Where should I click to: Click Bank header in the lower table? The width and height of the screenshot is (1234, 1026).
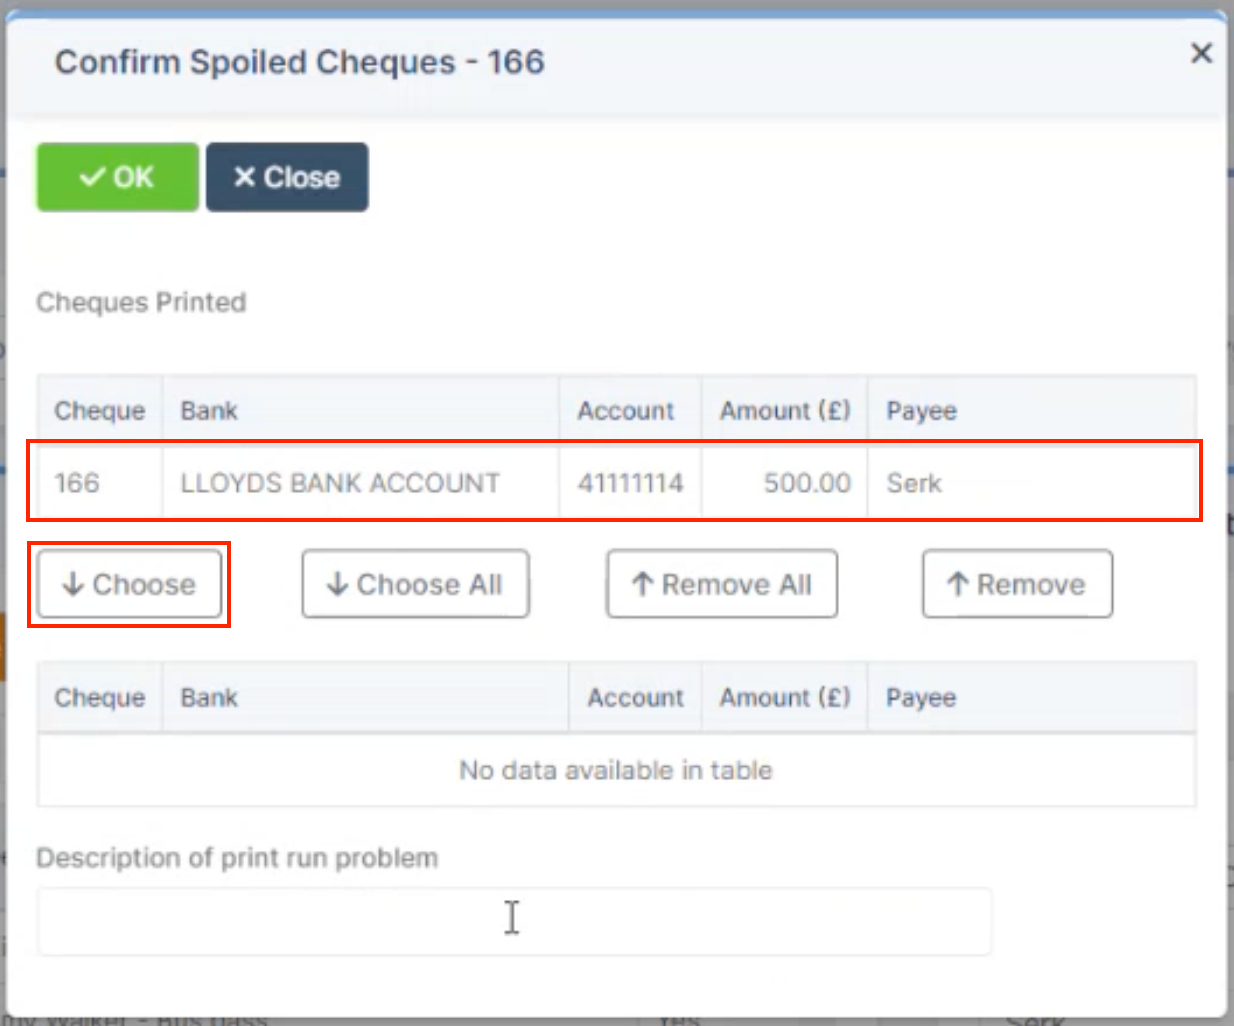click(x=366, y=697)
